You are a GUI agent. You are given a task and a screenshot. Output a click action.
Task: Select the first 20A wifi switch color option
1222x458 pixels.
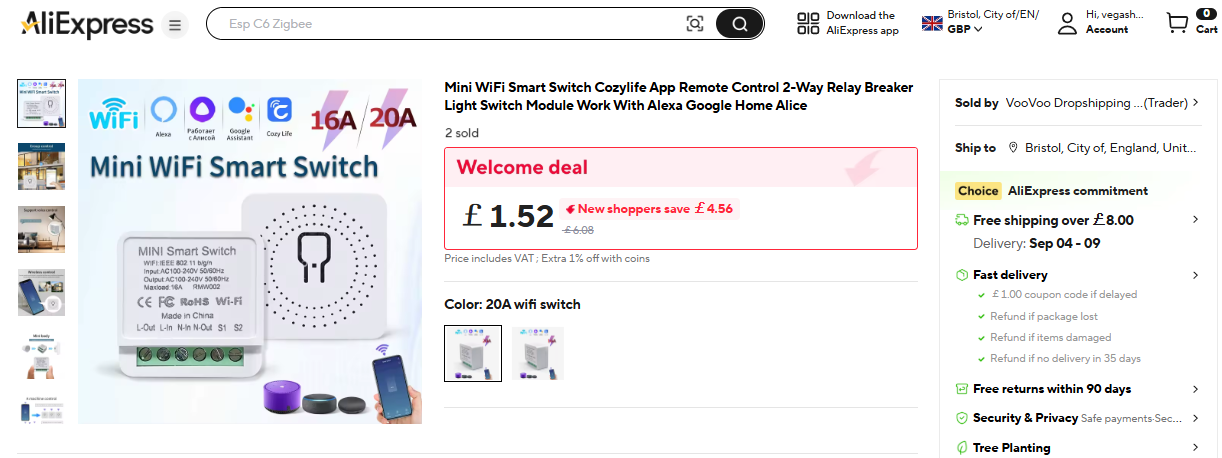pos(473,353)
